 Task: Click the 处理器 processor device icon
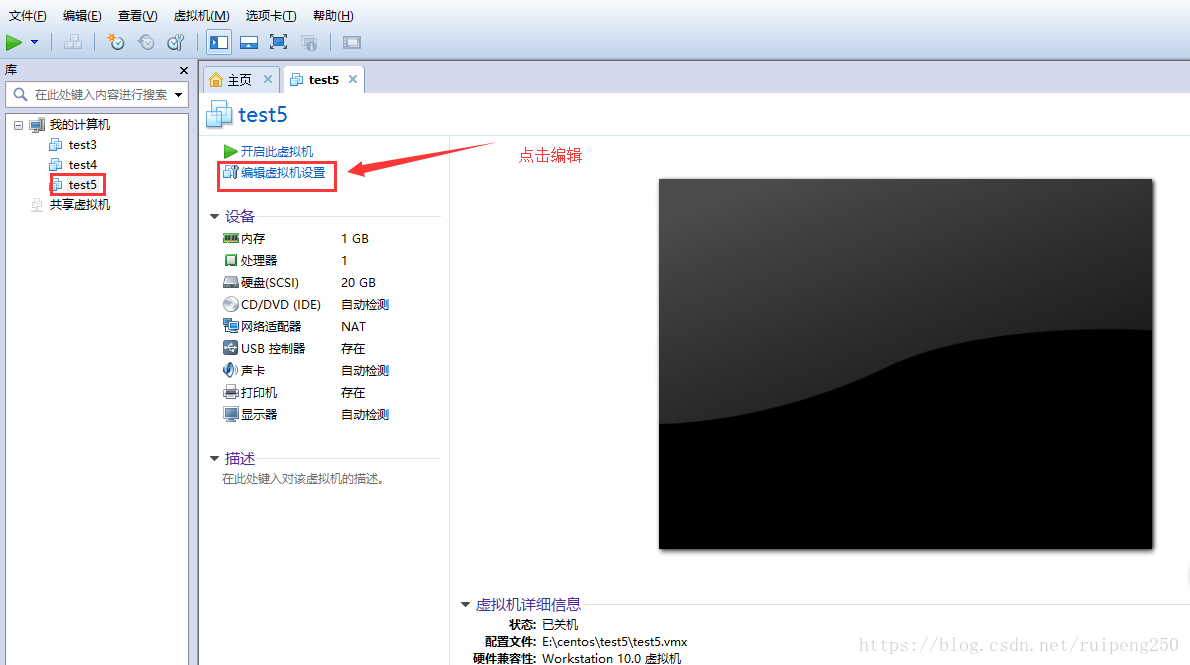[x=231, y=260]
